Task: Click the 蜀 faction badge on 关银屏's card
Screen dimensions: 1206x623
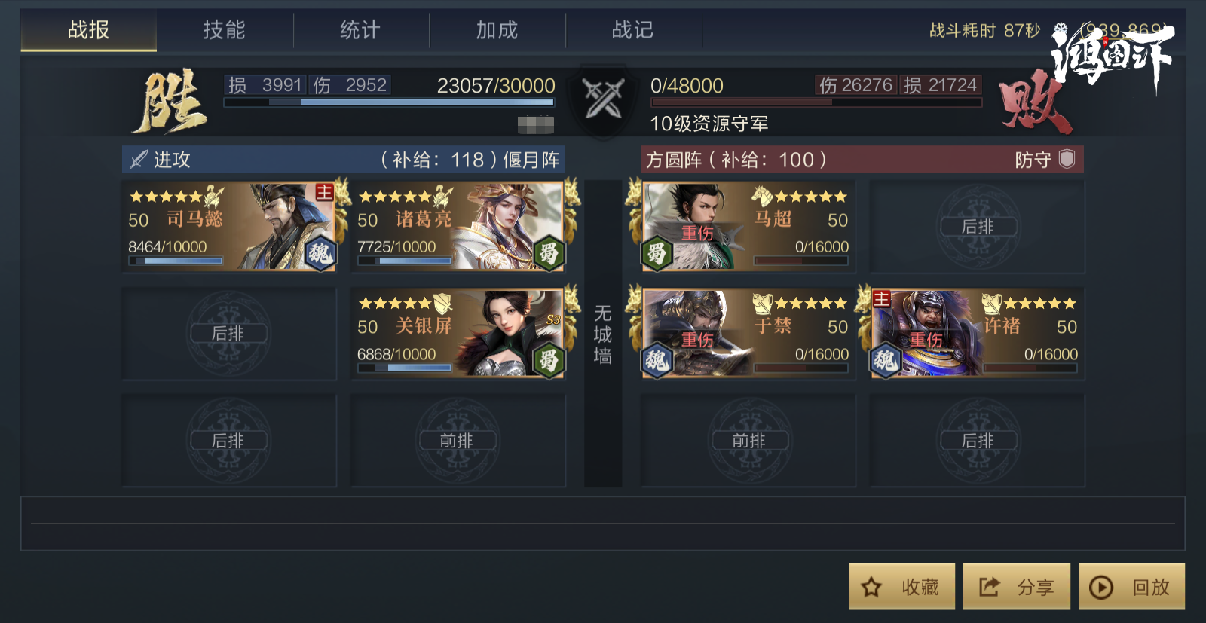Action: tap(547, 360)
